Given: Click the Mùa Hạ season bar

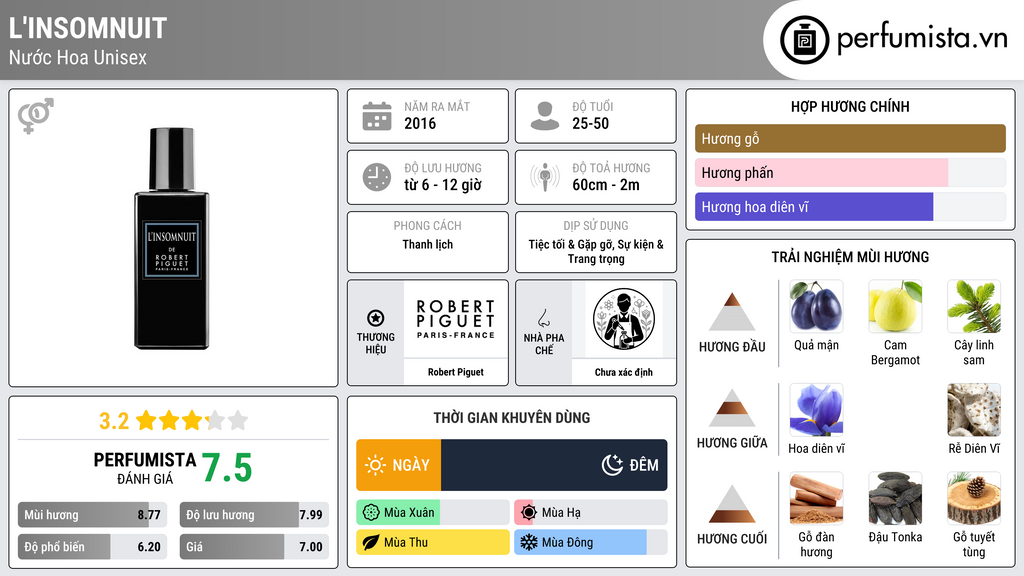Looking at the screenshot, I should pos(590,513).
